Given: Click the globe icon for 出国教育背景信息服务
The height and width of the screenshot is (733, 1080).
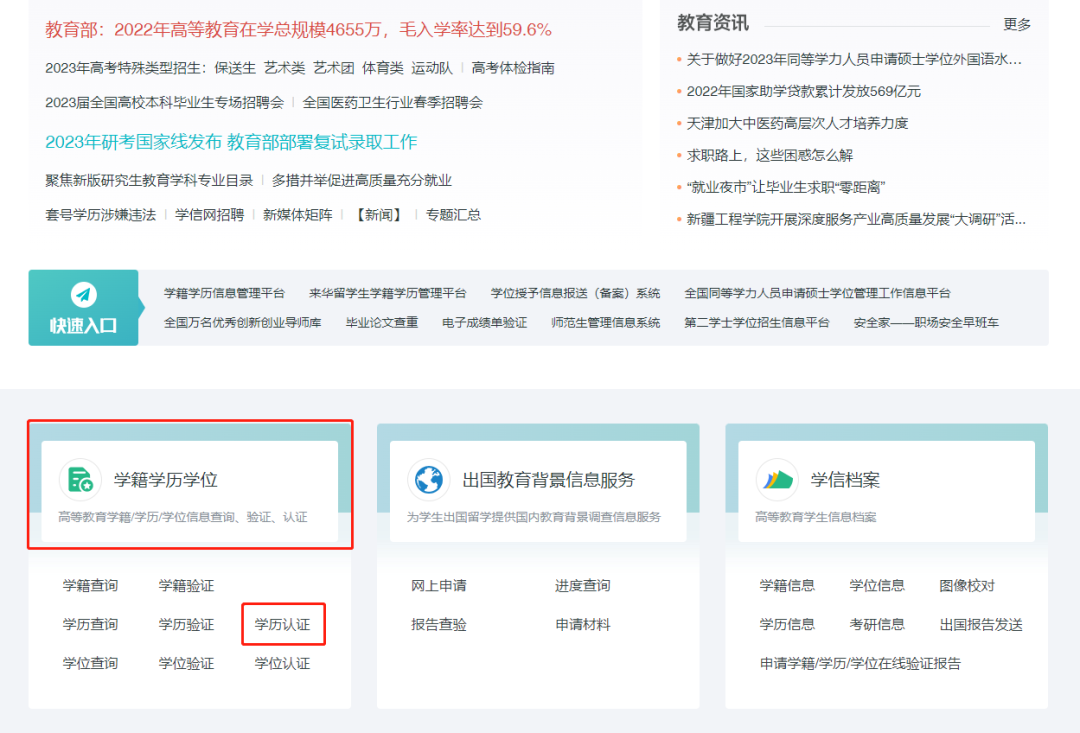Looking at the screenshot, I should click(x=428, y=479).
